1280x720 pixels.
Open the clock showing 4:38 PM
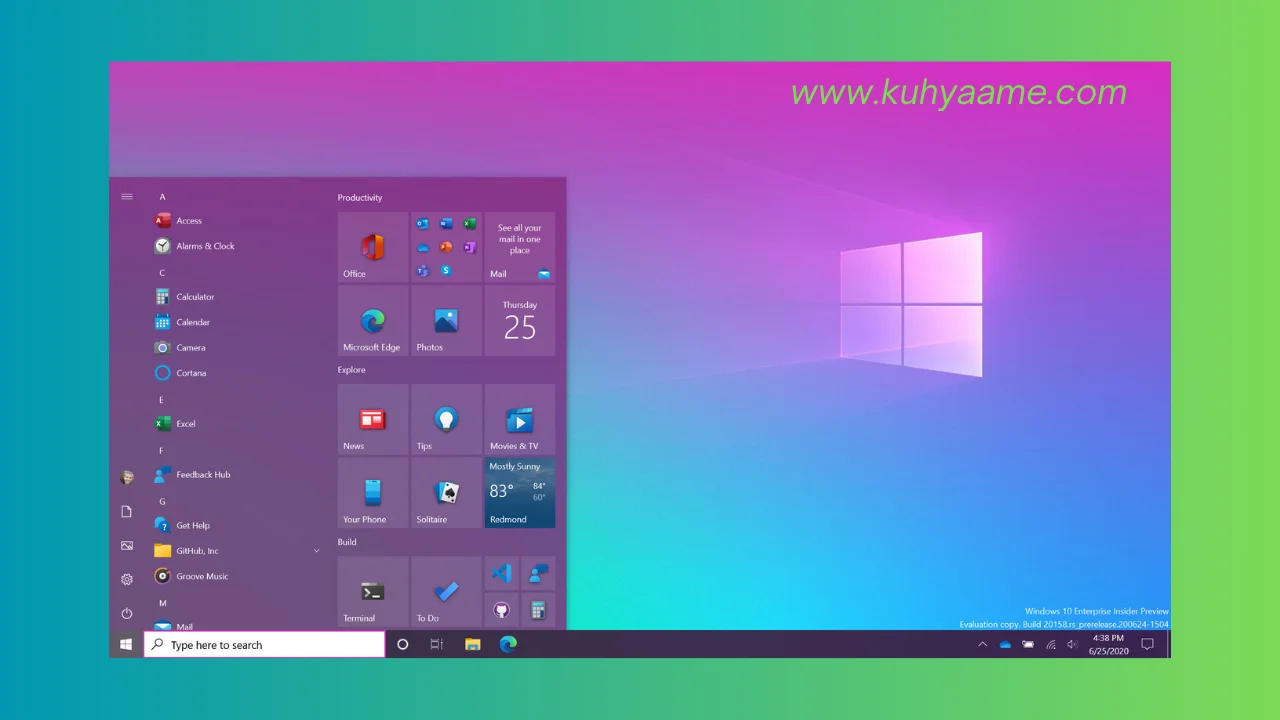(1108, 644)
